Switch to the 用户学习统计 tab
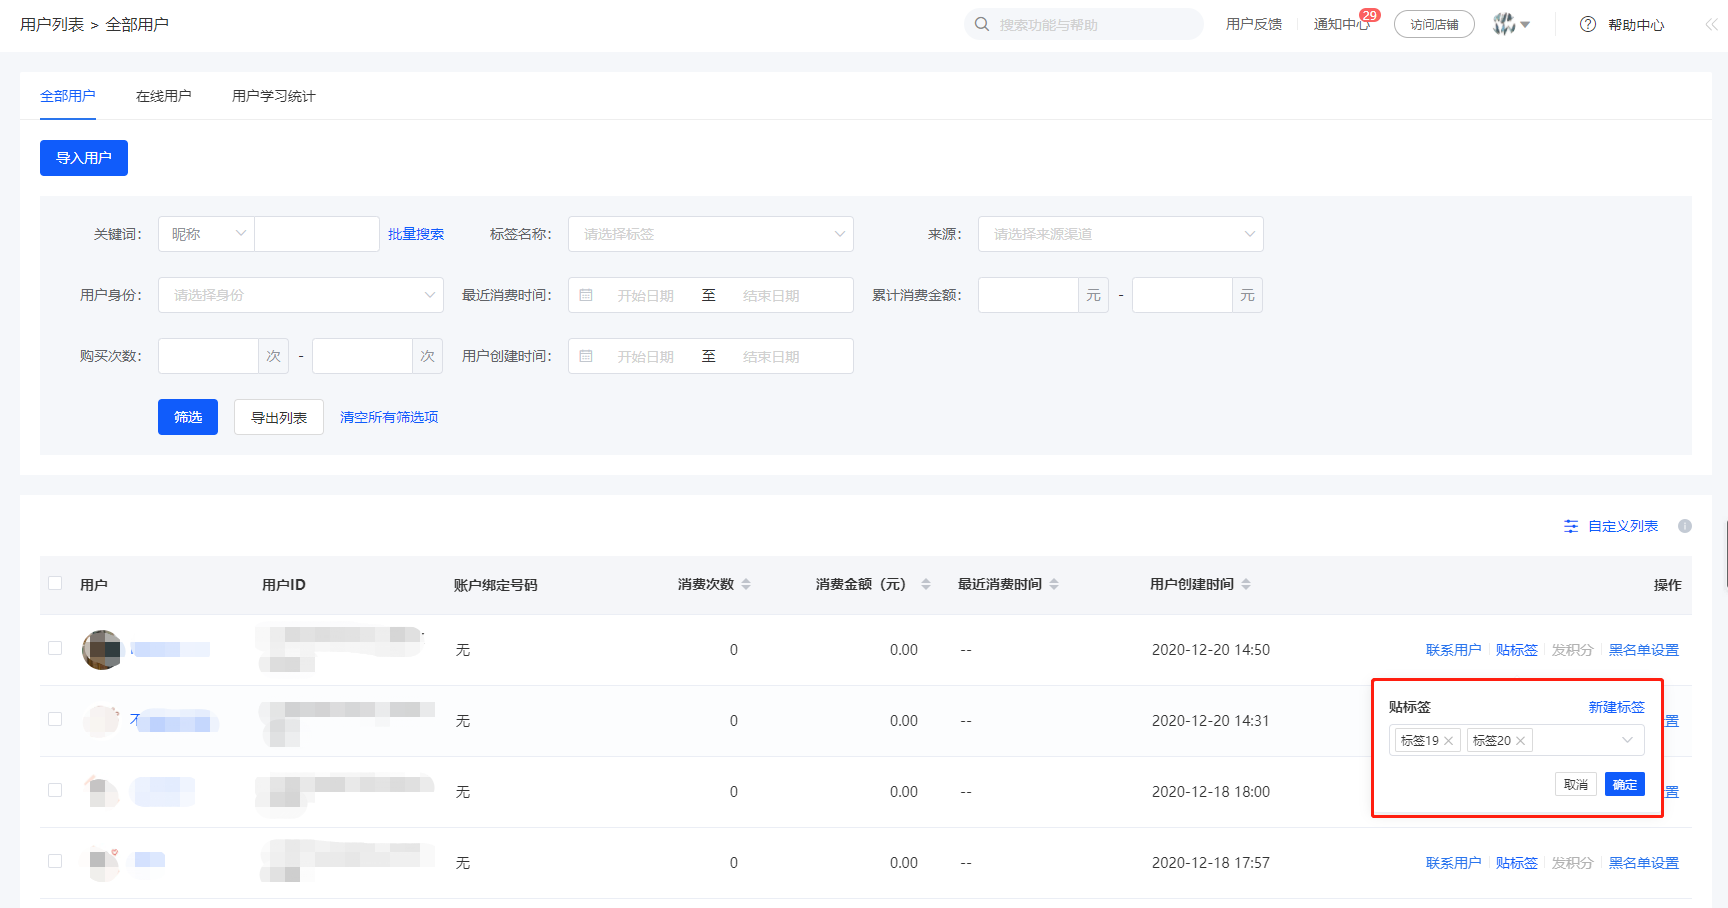 point(274,96)
